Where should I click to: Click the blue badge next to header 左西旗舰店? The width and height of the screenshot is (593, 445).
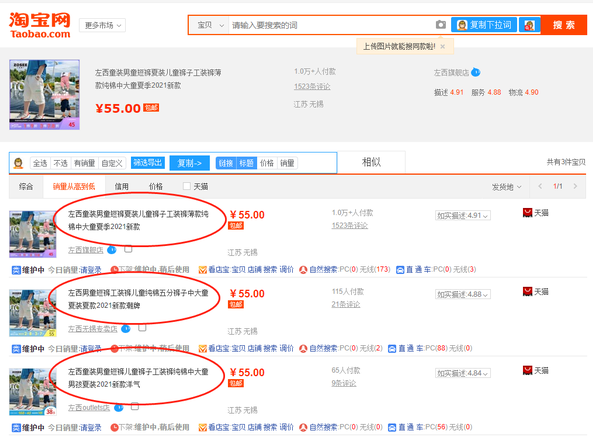click(x=475, y=72)
